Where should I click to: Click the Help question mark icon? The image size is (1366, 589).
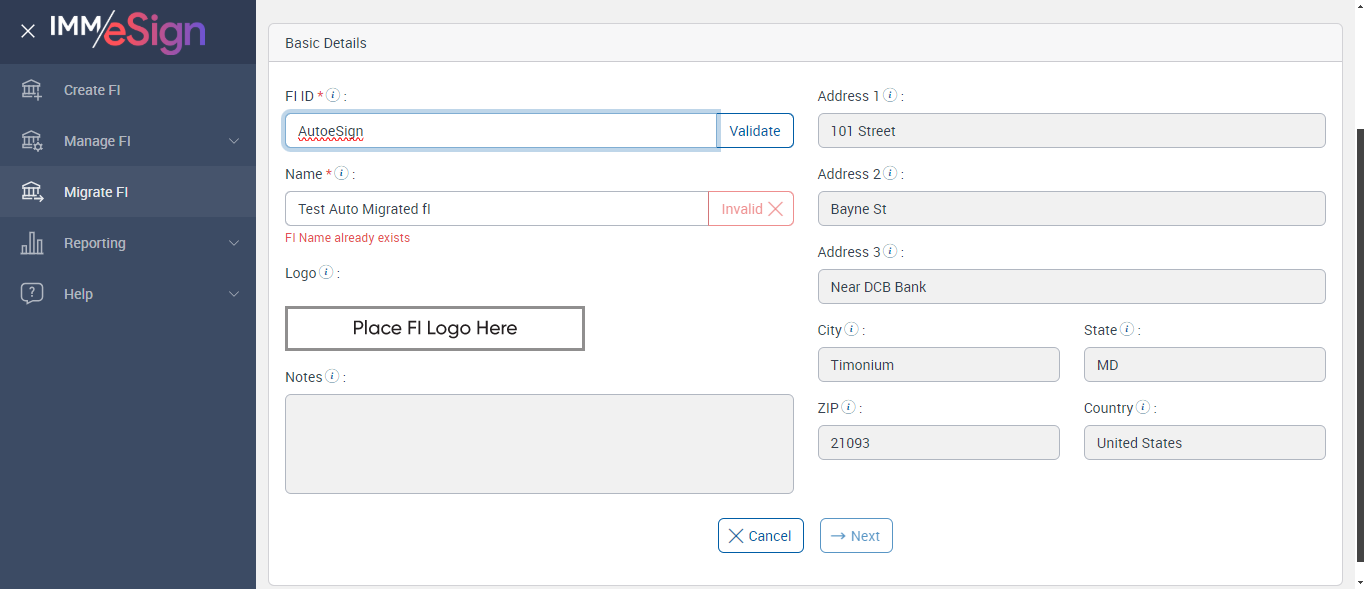coord(32,294)
